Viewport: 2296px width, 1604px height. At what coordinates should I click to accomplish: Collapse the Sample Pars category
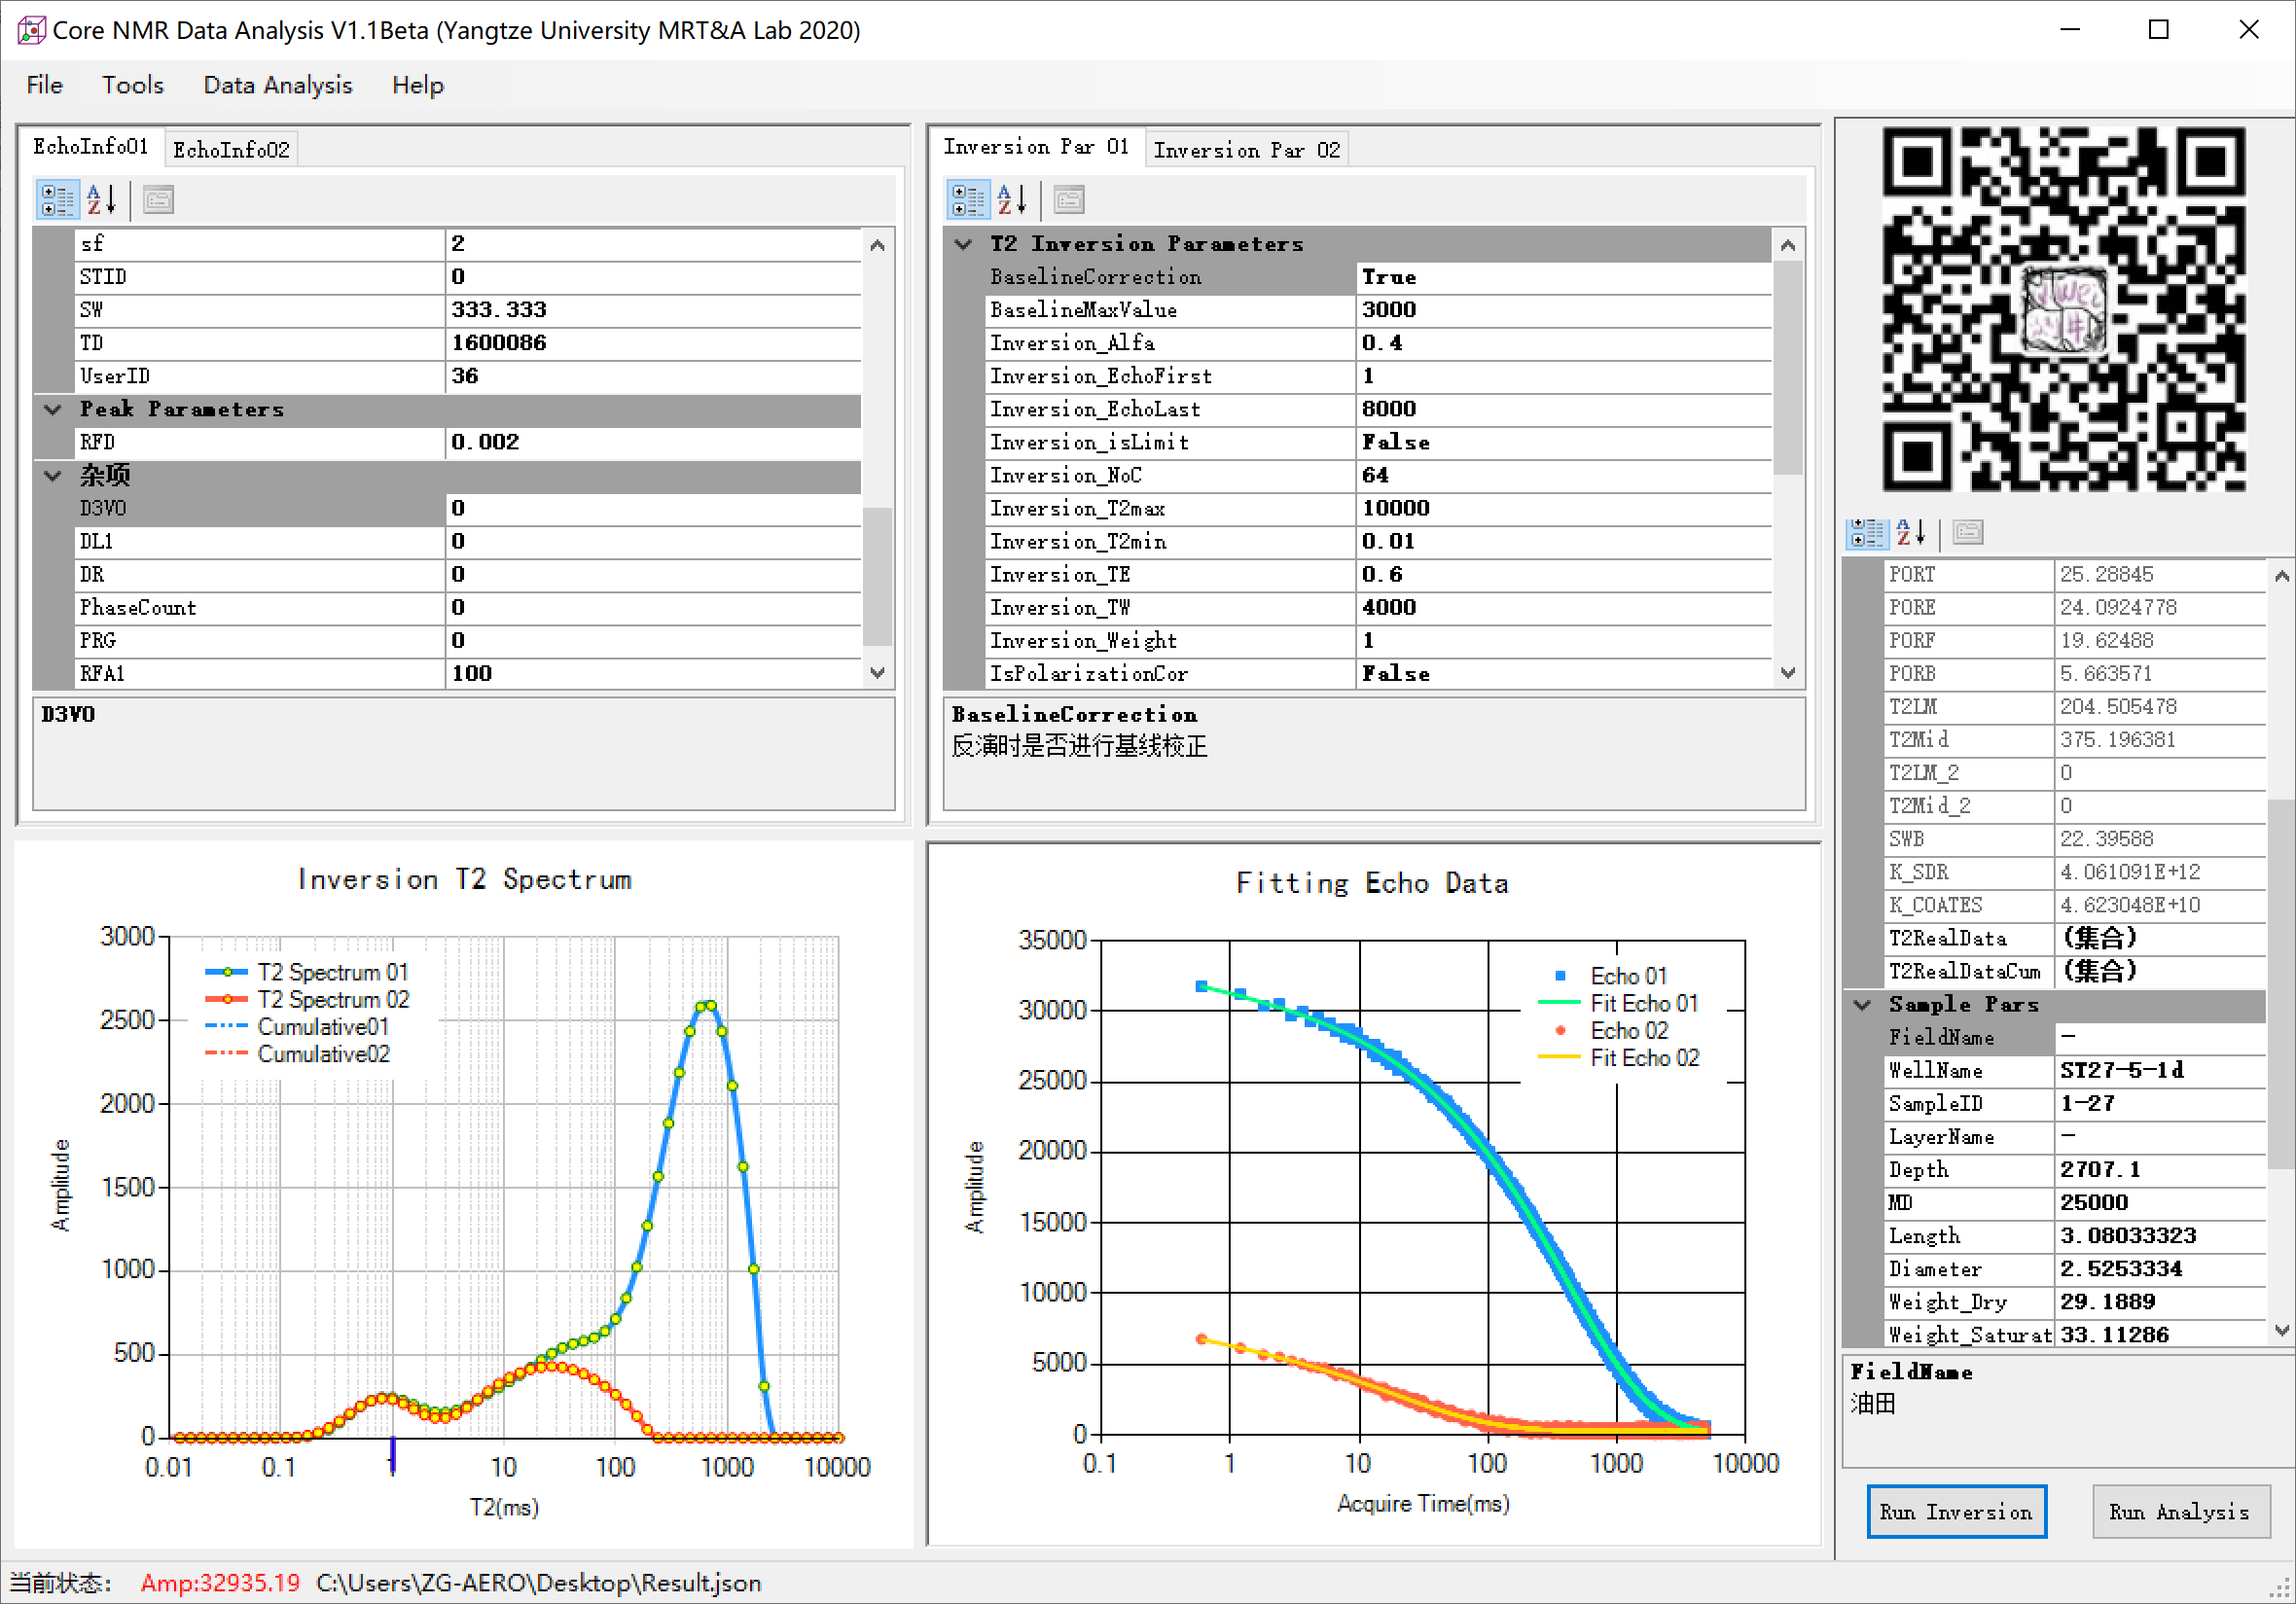pos(1862,1004)
